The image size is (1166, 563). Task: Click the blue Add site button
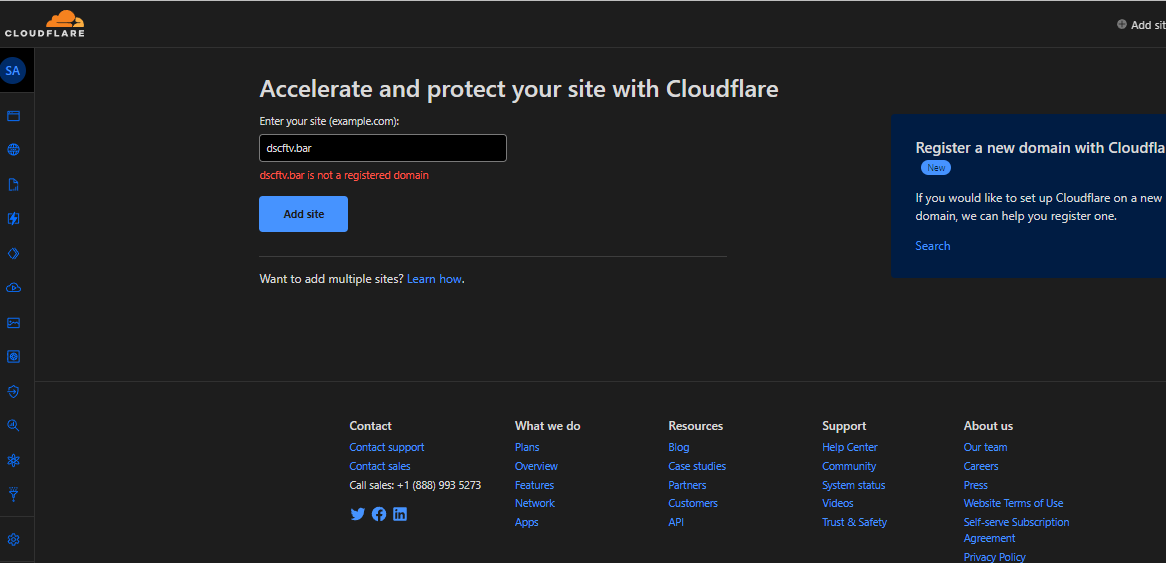[x=303, y=214]
